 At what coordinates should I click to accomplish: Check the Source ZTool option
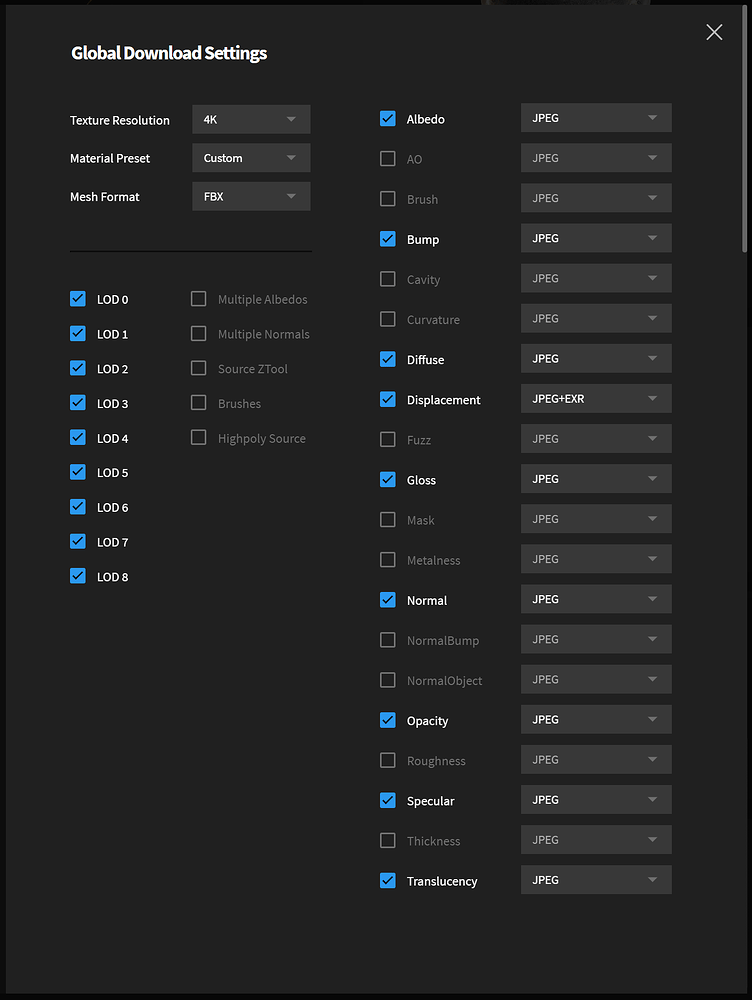[x=199, y=368]
